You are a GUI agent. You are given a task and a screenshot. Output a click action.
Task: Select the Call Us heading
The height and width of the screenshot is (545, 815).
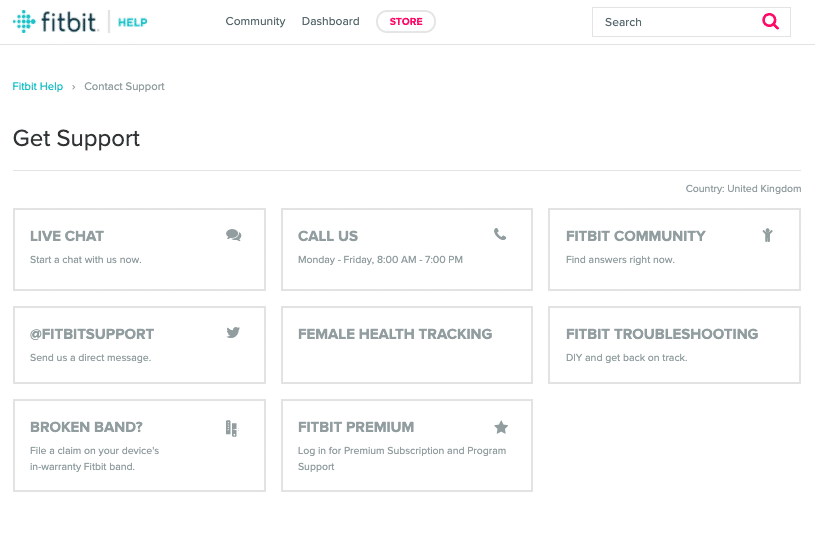pyautogui.click(x=328, y=237)
